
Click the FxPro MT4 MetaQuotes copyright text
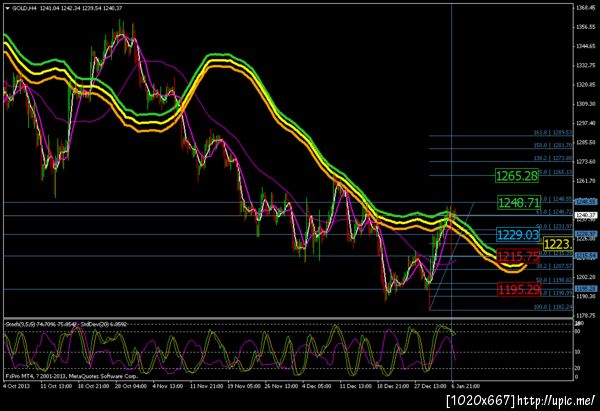(72, 376)
